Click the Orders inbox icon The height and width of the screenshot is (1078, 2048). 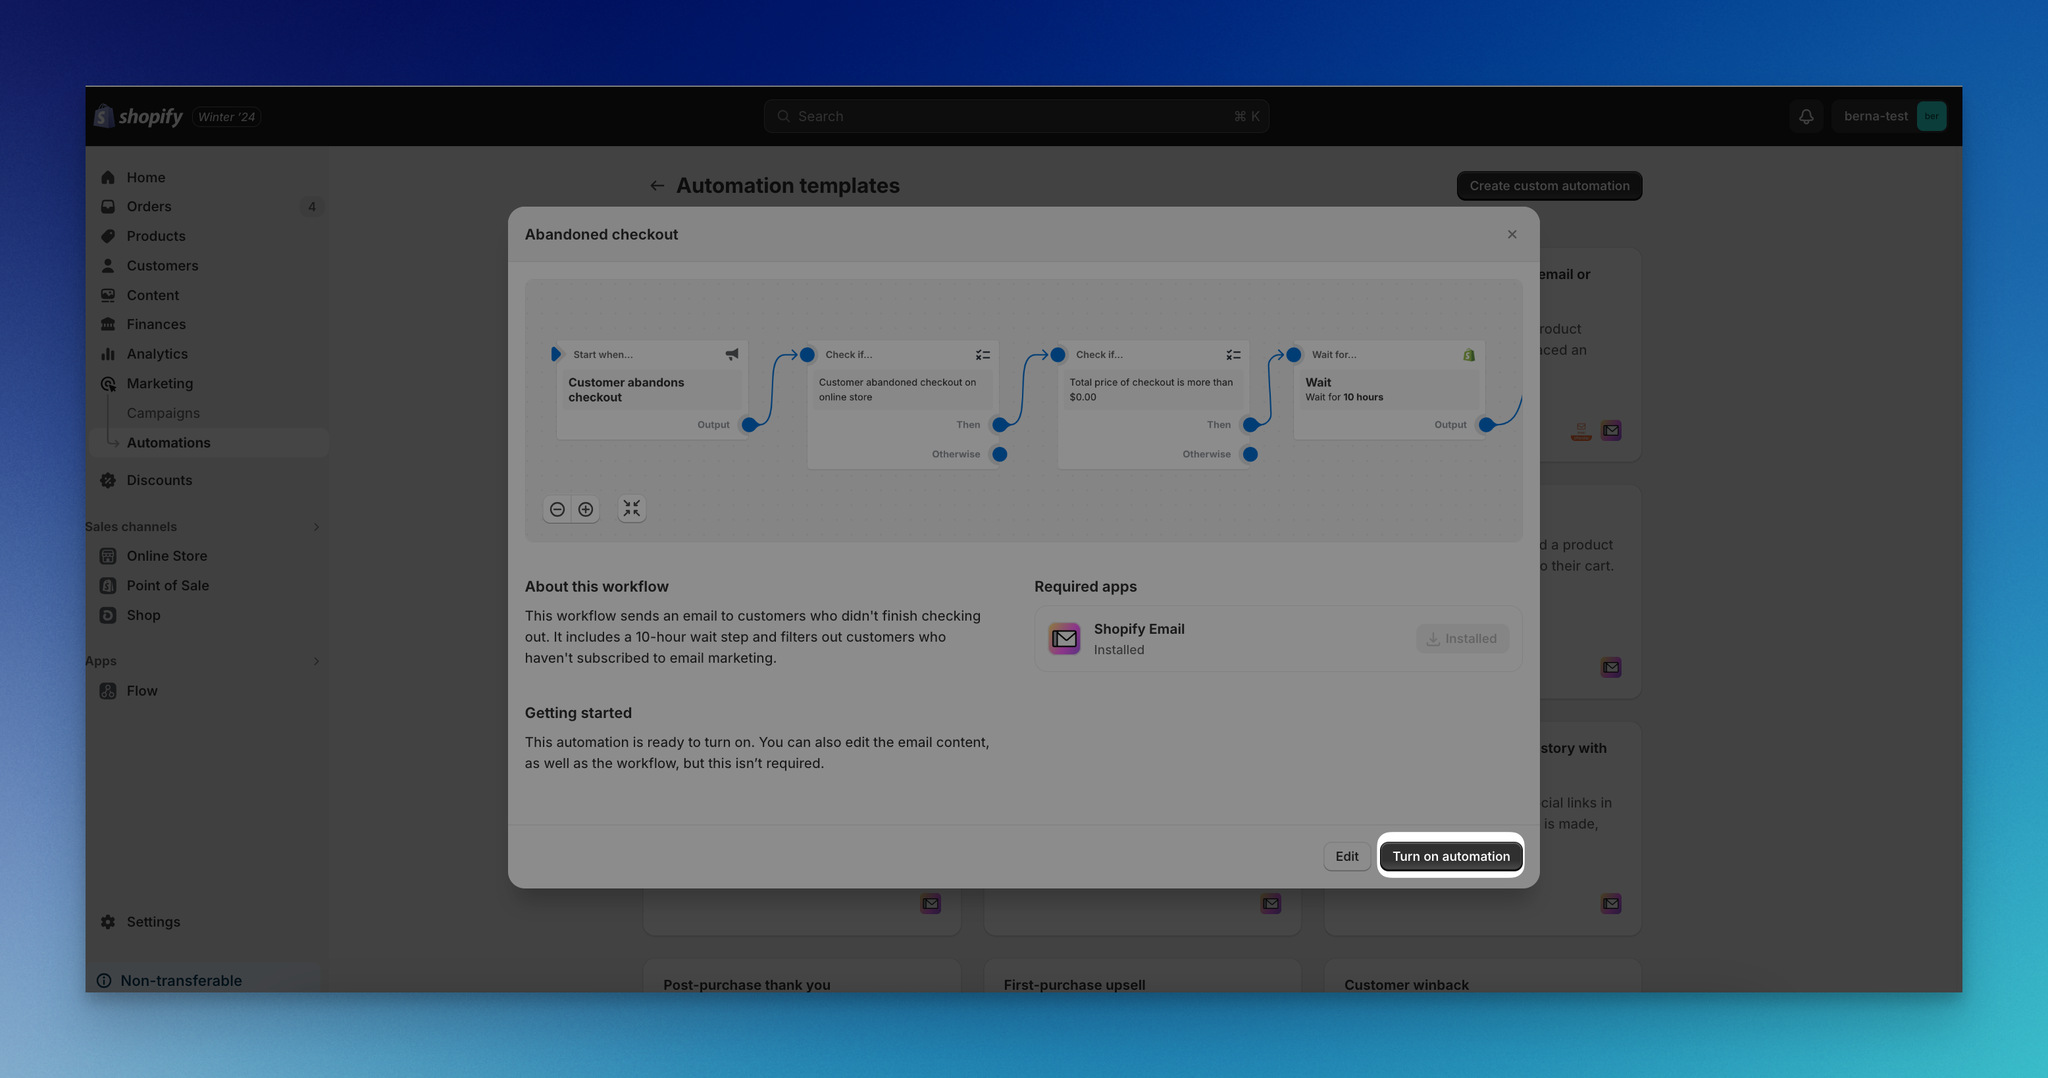point(108,207)
